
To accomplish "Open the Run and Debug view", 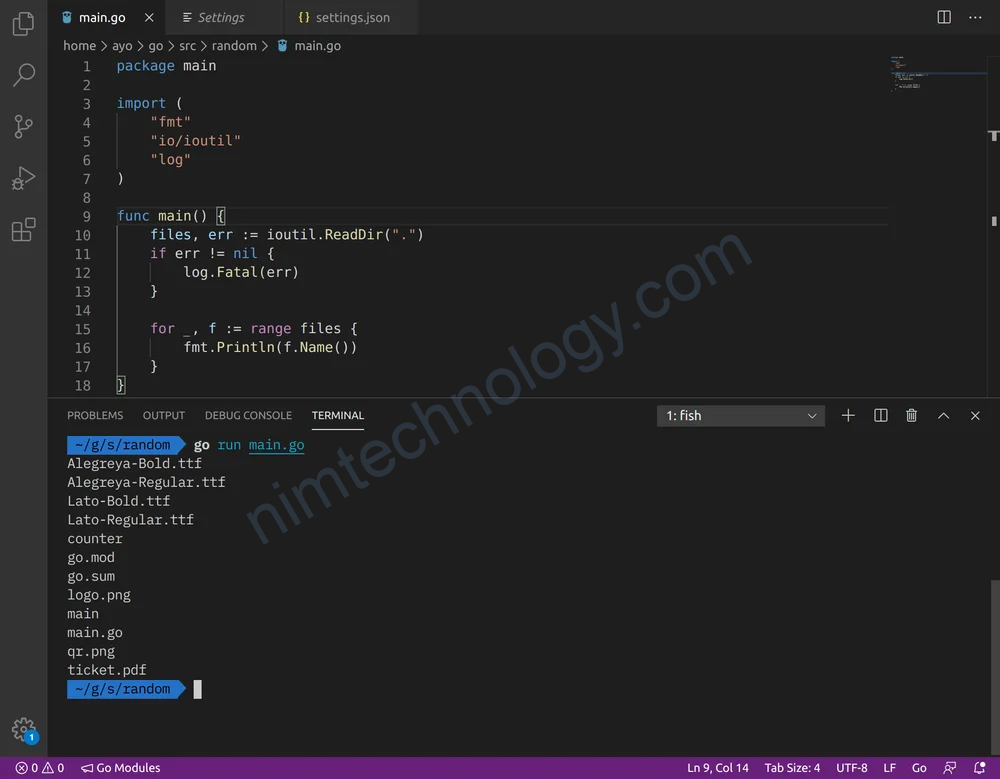I will [x=23, y=179].
